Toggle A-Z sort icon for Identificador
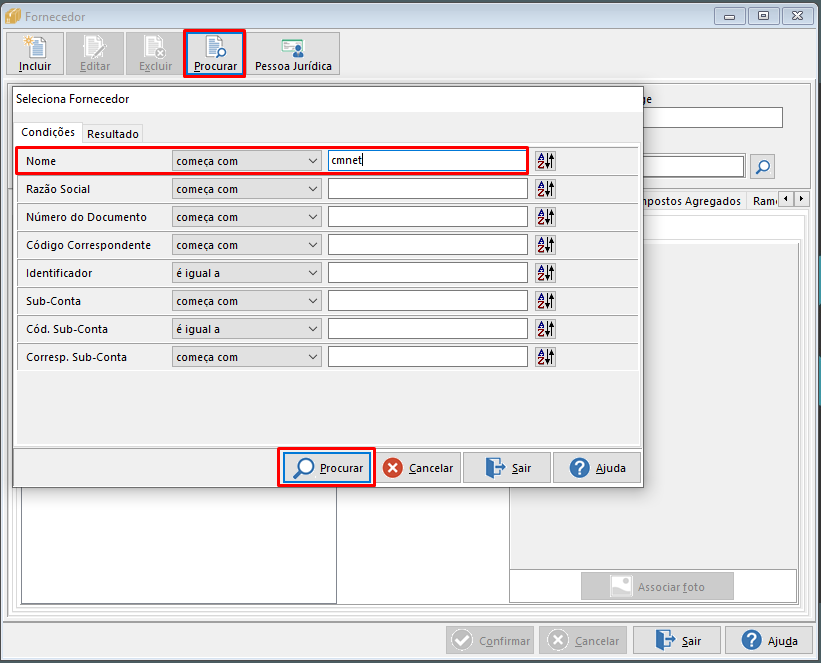This screenshot has height=663, width=821. pos(545,273)
